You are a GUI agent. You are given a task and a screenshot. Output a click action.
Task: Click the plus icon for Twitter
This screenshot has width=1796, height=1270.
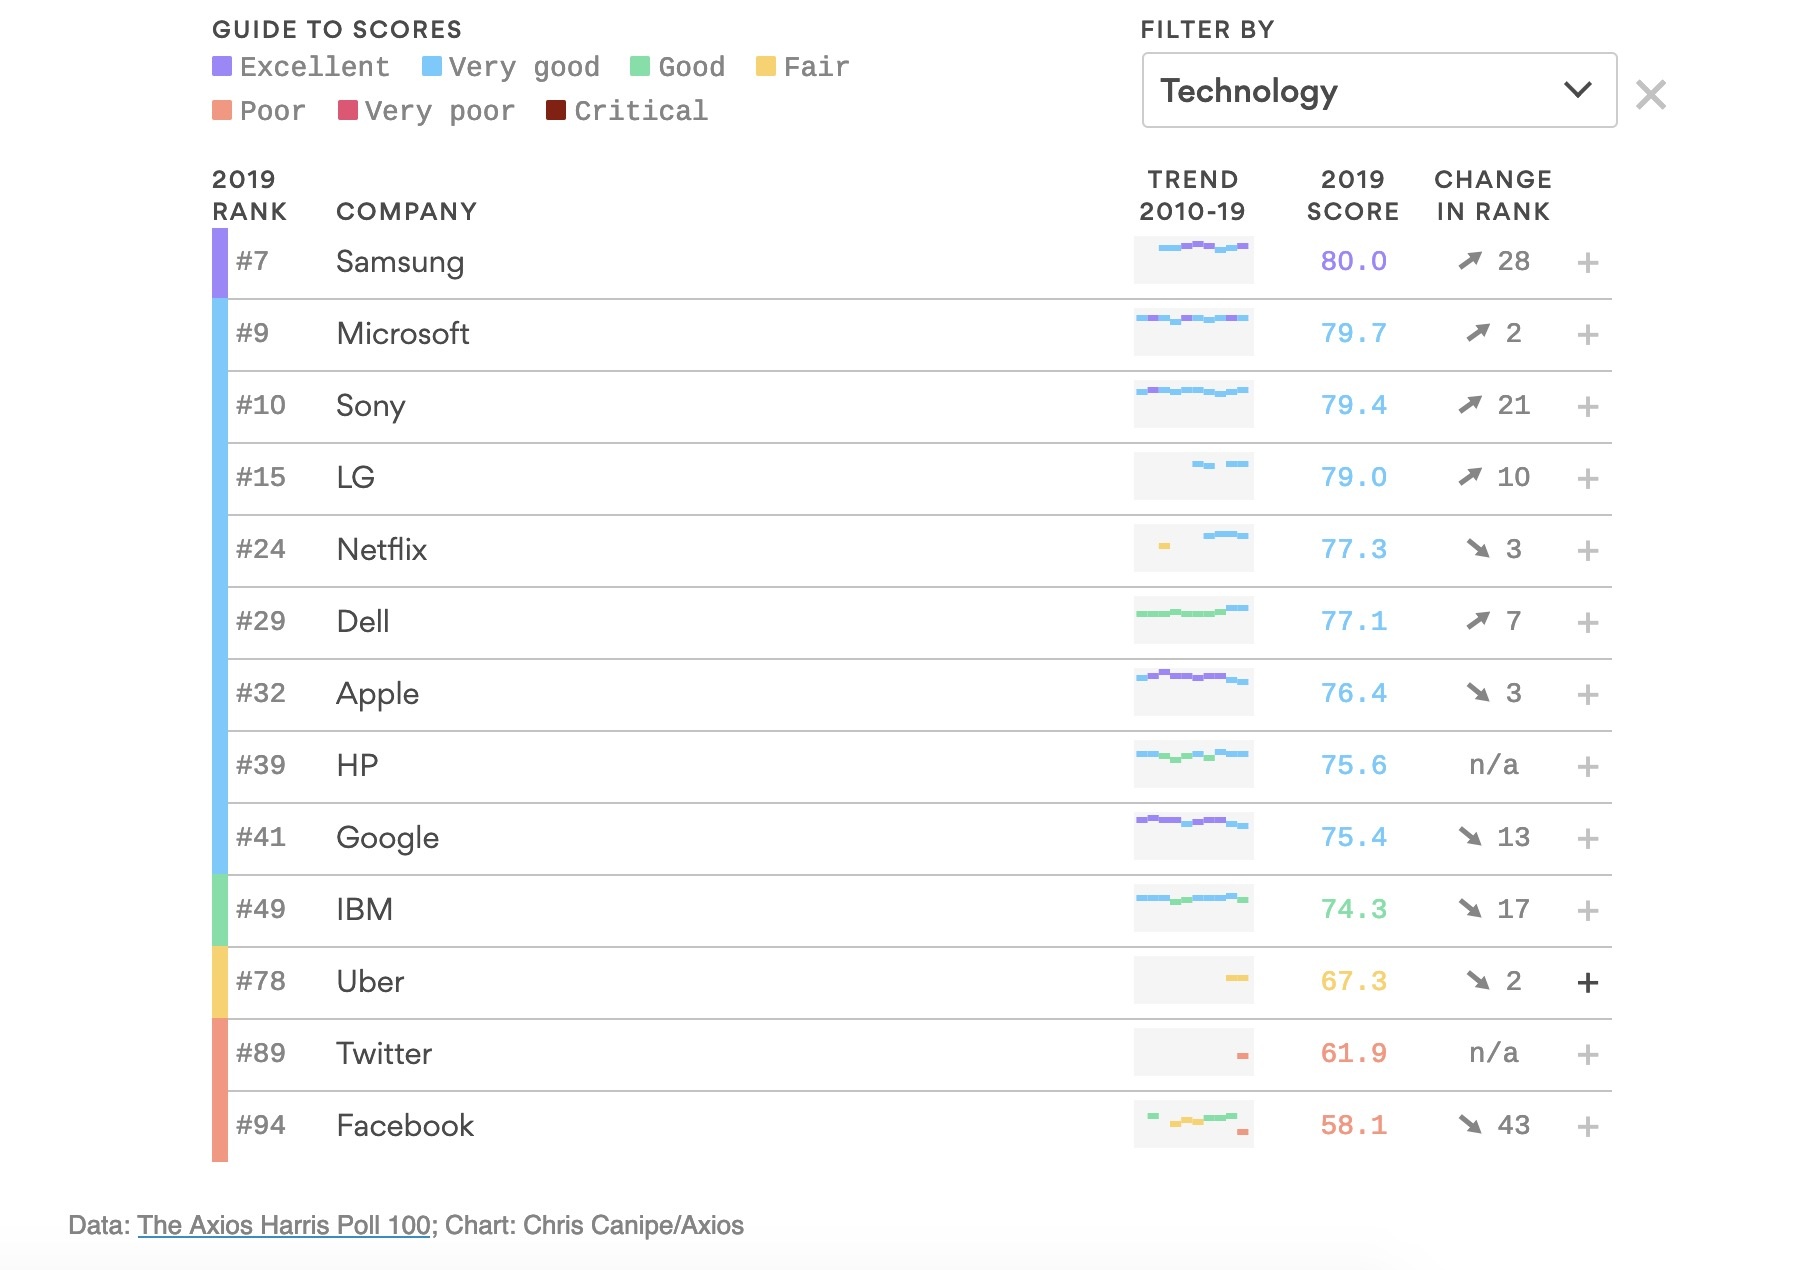(x=1587, y=1055)
